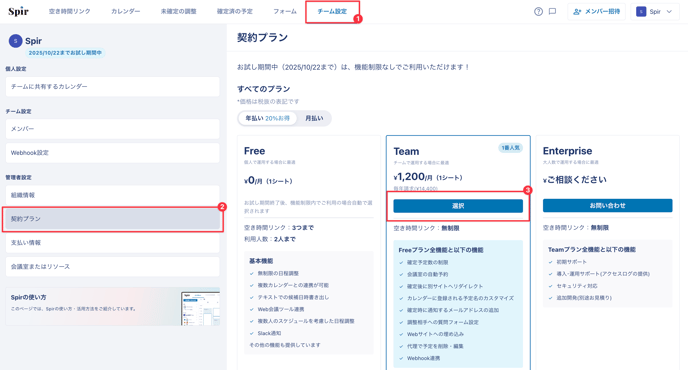Open the chat feedback icon

552,12
